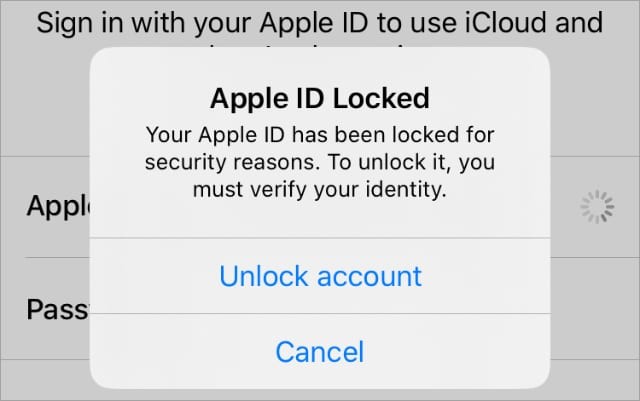Dismiss the dialog with Cancel
This screenshot has width=640, height=401.
click(x=320, y=351)
